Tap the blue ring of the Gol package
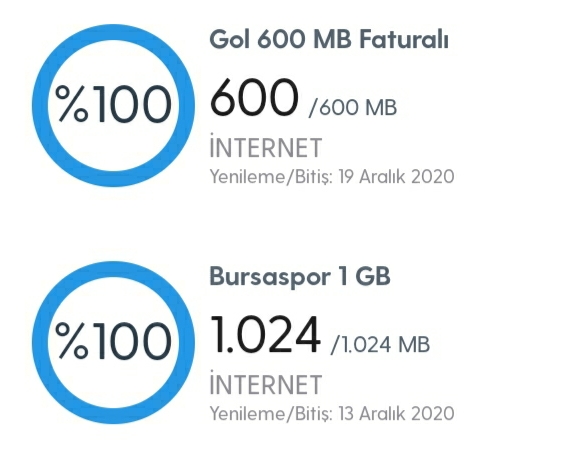The height and width of the screenshot is (466, 581). 113,32
